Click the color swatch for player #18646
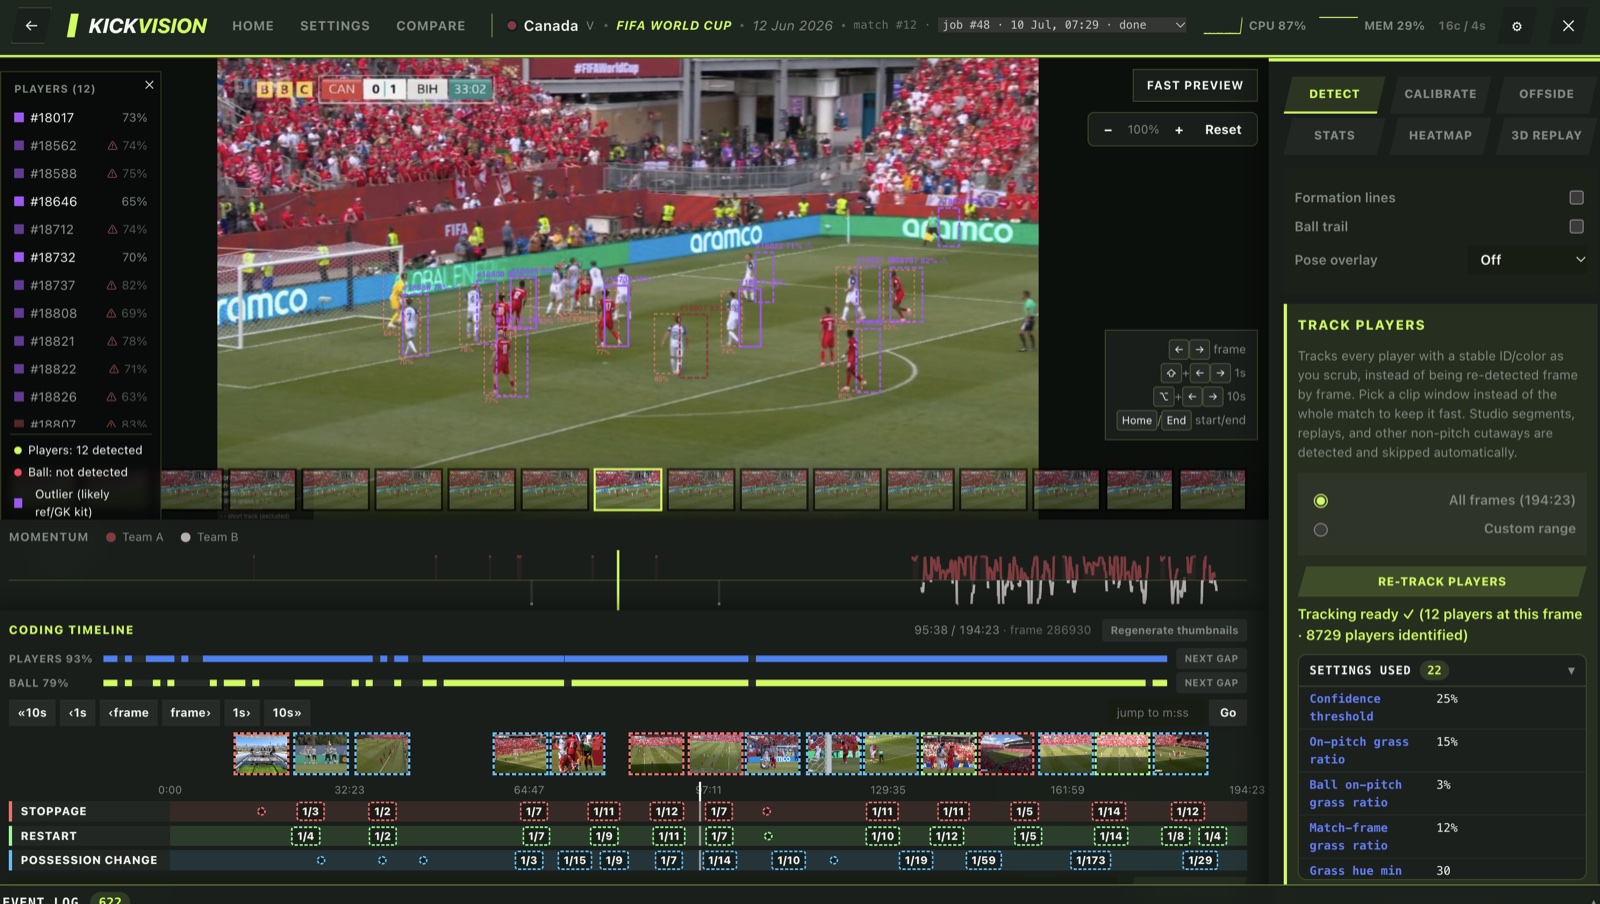 [19, 202]
